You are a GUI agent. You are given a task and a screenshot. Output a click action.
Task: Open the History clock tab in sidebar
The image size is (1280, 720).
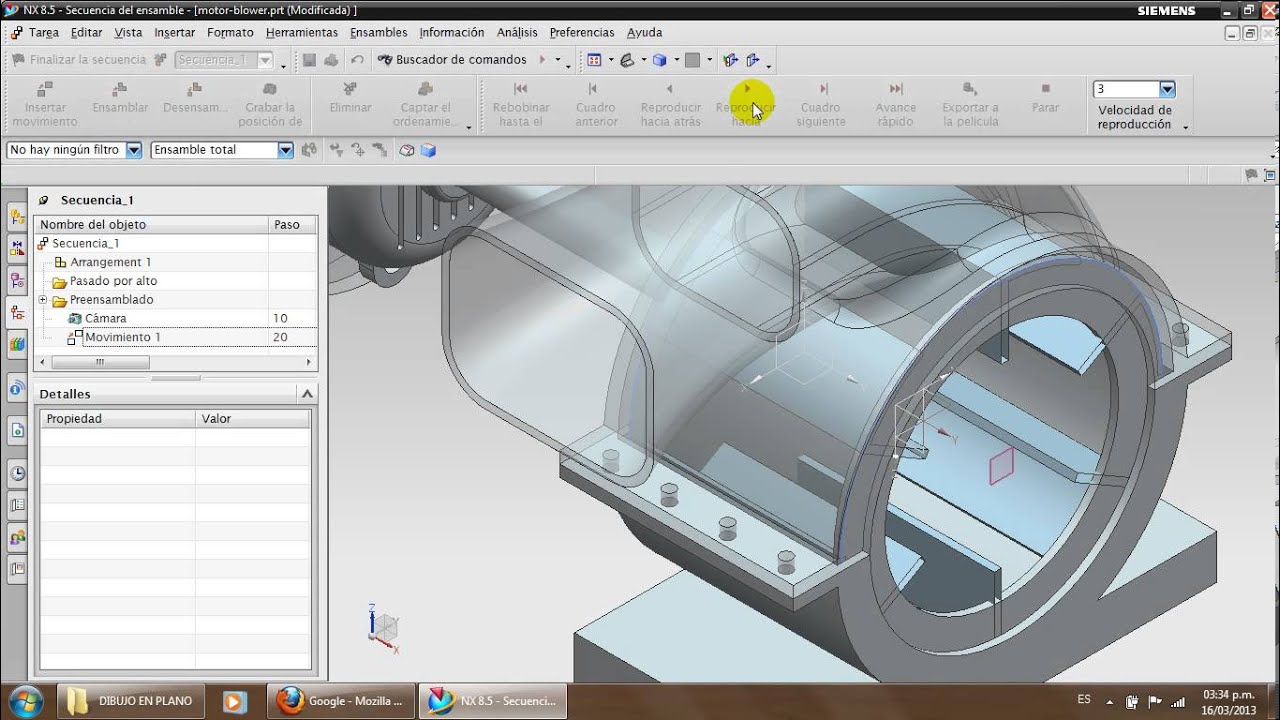coord(17,473)
